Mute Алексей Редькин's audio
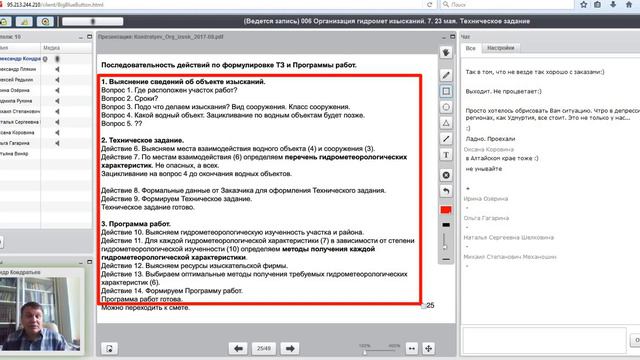The width and height of the screenshot is (640, 360). [x=58, y=80]
